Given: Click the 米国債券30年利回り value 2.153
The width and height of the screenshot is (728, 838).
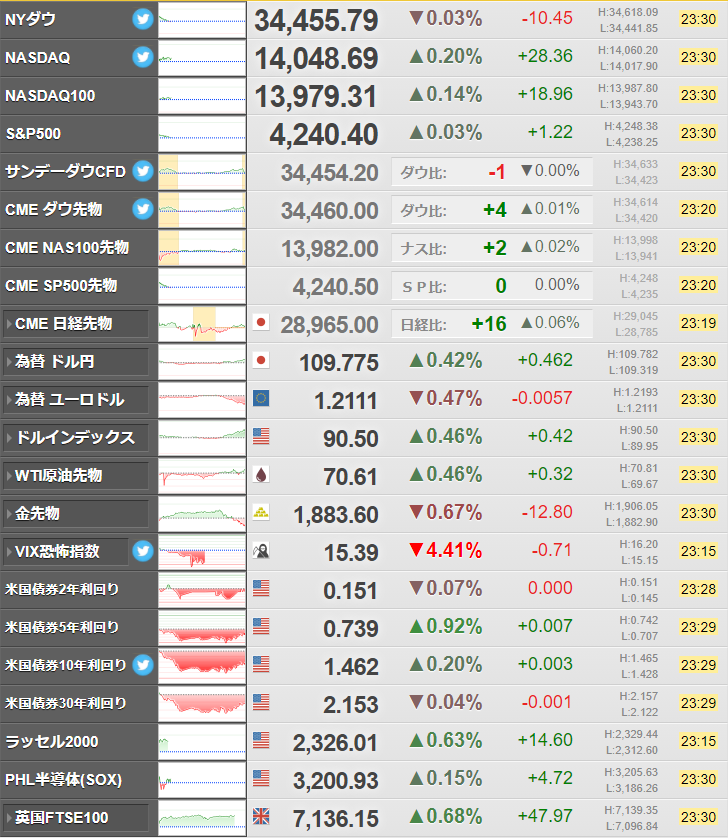Looking at the screenshot, I should coord(351,705).
